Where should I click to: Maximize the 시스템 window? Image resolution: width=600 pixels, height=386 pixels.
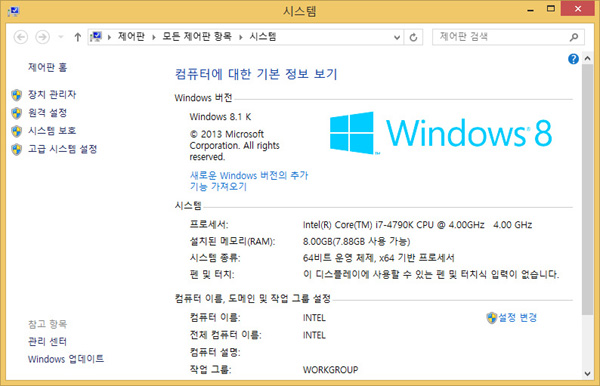(551, 9)
